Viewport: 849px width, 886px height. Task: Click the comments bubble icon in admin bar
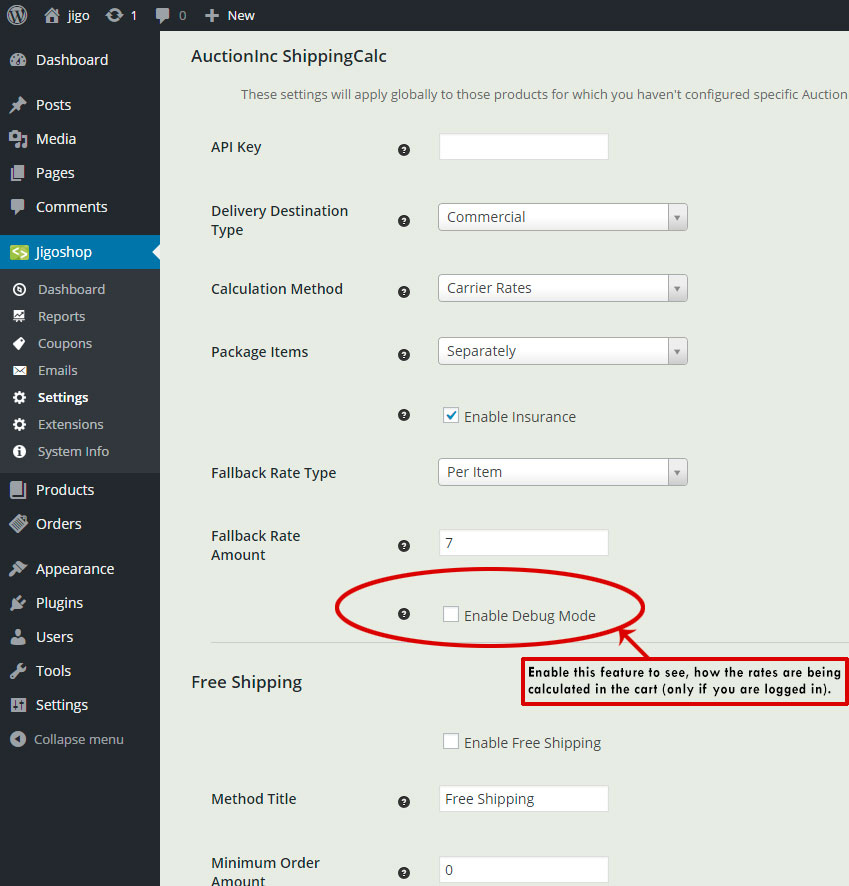point(164,15)
